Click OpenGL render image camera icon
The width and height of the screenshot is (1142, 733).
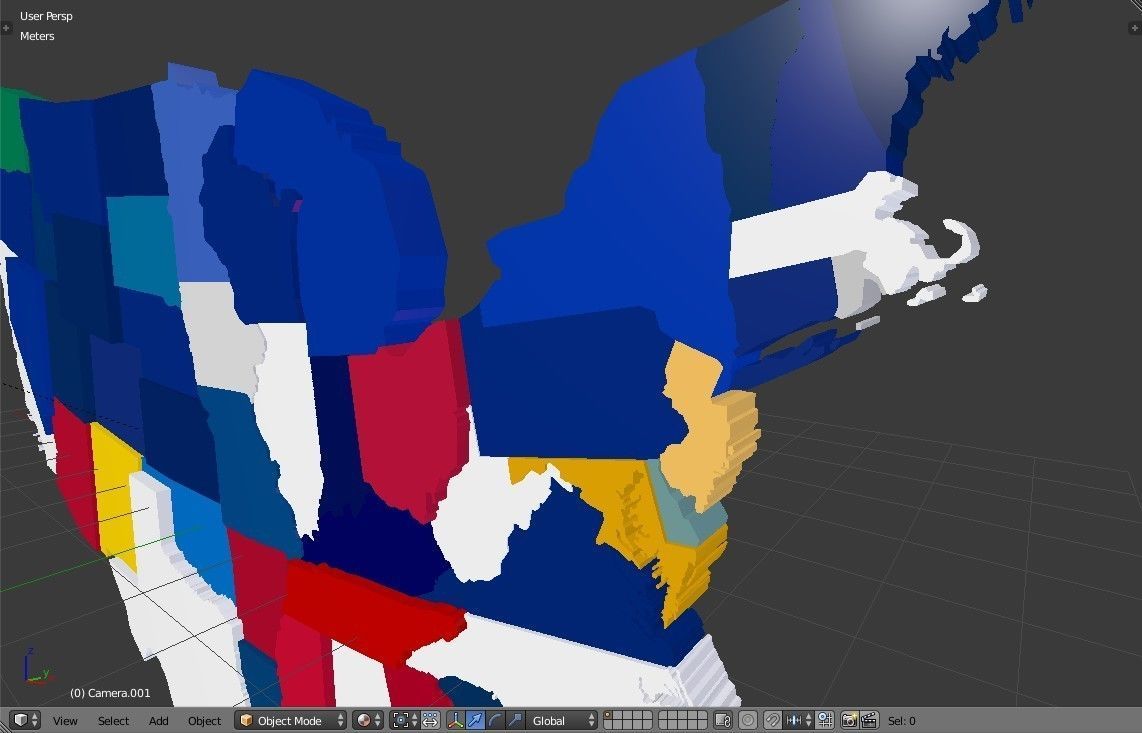pos(849,721)
